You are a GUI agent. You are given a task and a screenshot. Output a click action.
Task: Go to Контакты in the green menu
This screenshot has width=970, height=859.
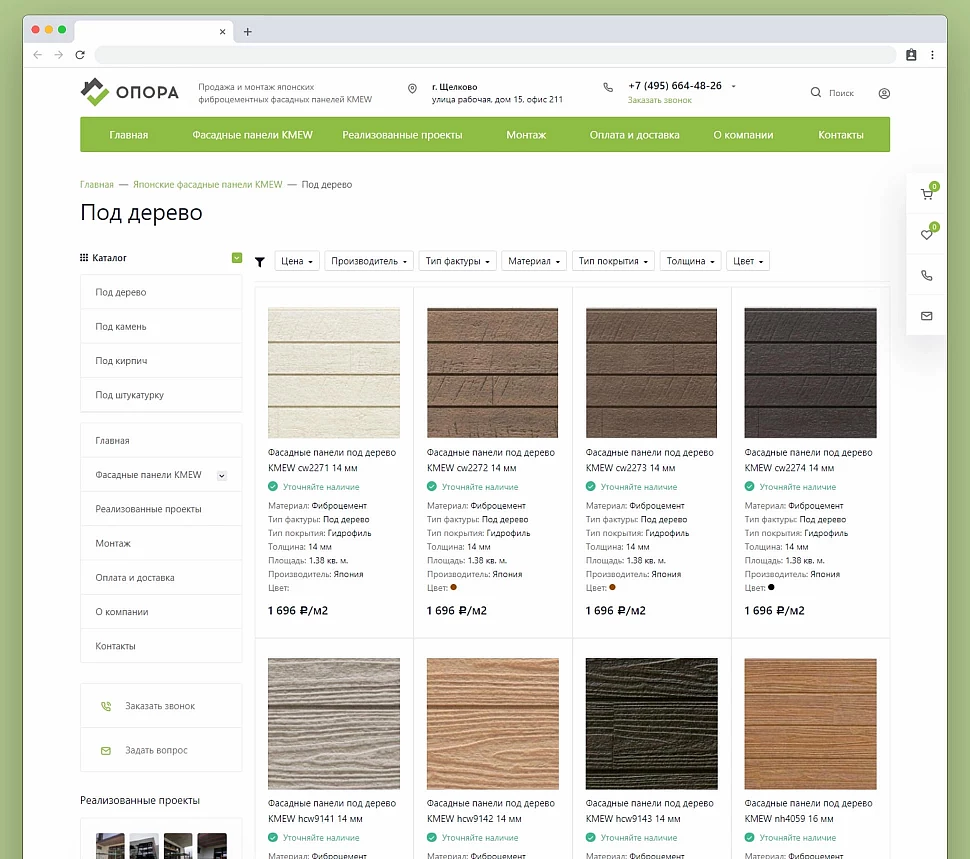tap(840, 135)
